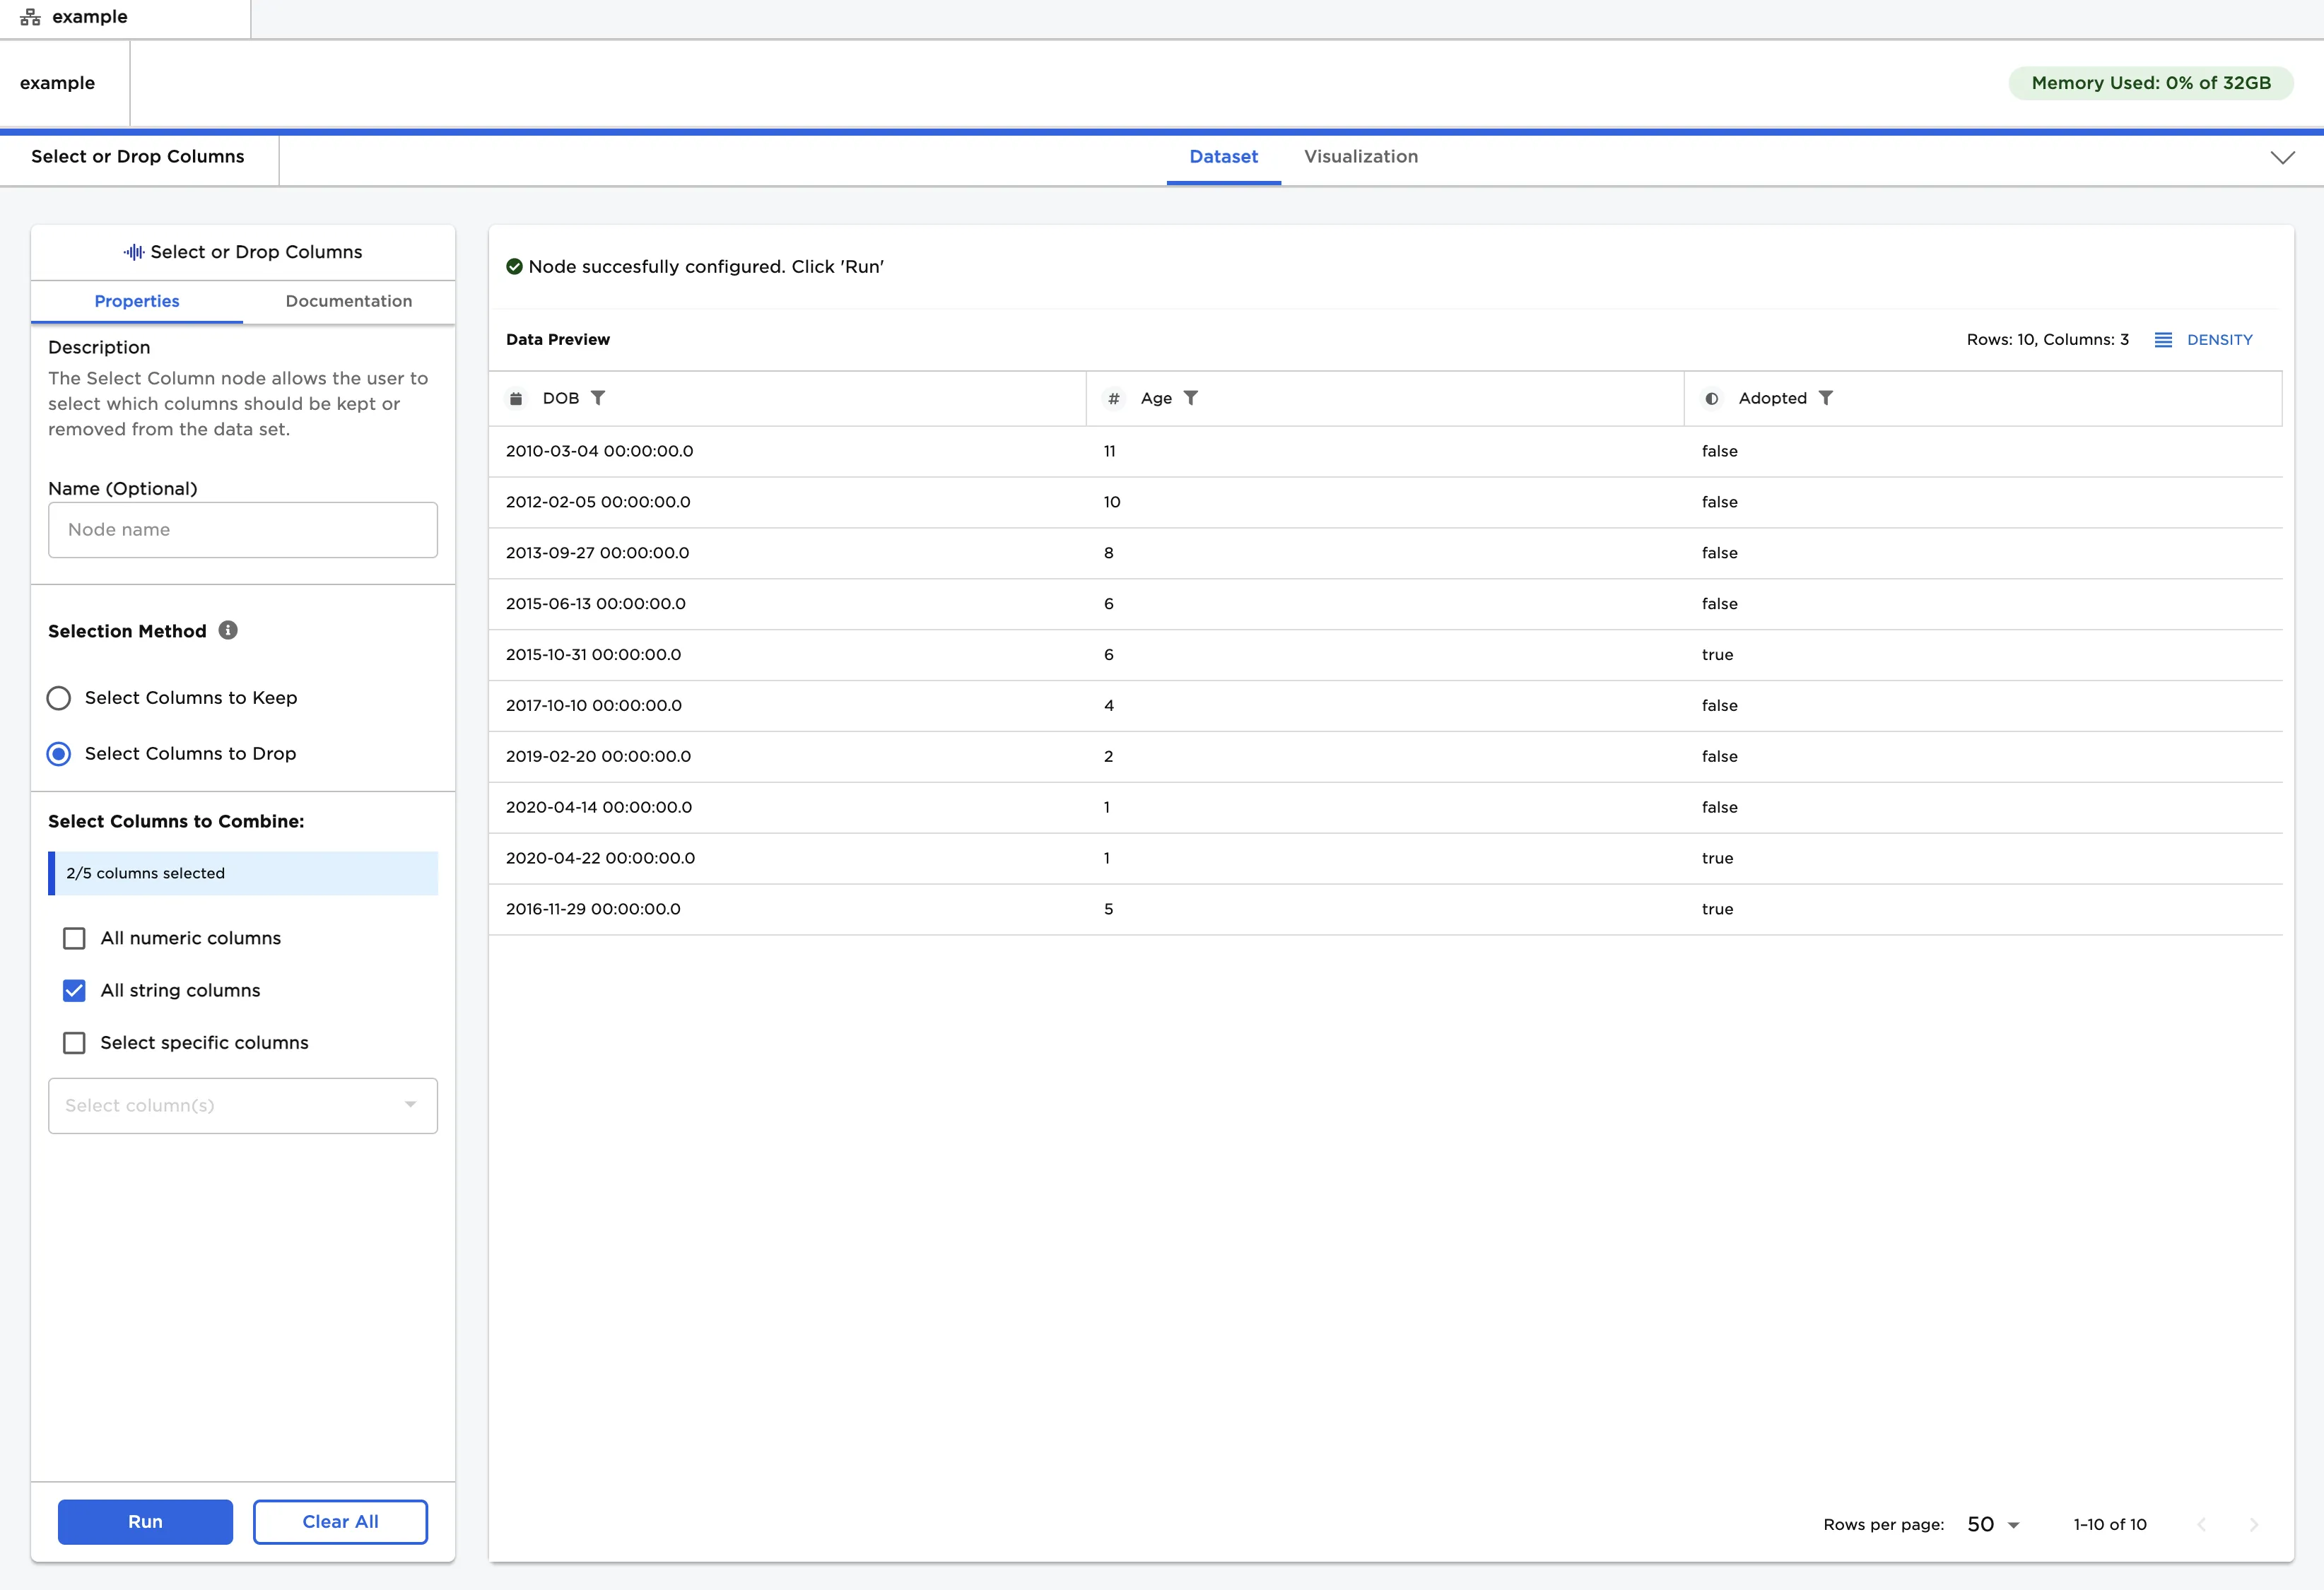Click the Node name input field
Image resolution: width=2324 pixels, height=1590 pixels.
pyautogui.click(x=242, y=529)
